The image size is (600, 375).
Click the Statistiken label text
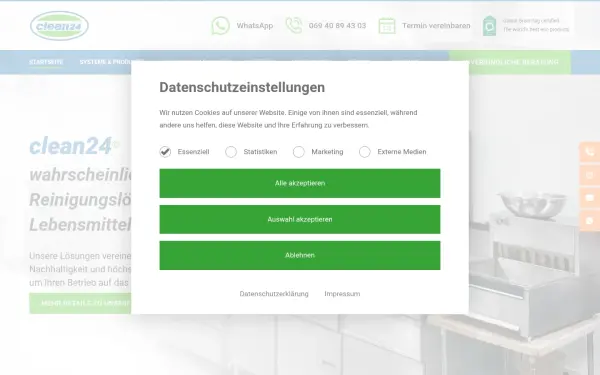coord(260,152)
